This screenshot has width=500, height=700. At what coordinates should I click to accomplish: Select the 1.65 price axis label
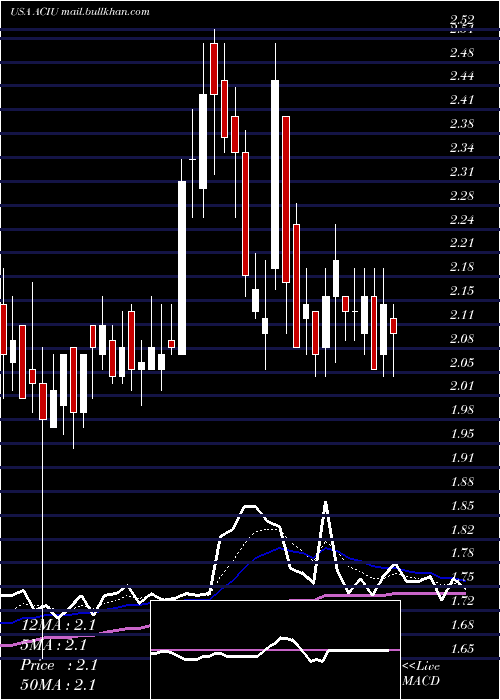[x=461, y=649]
